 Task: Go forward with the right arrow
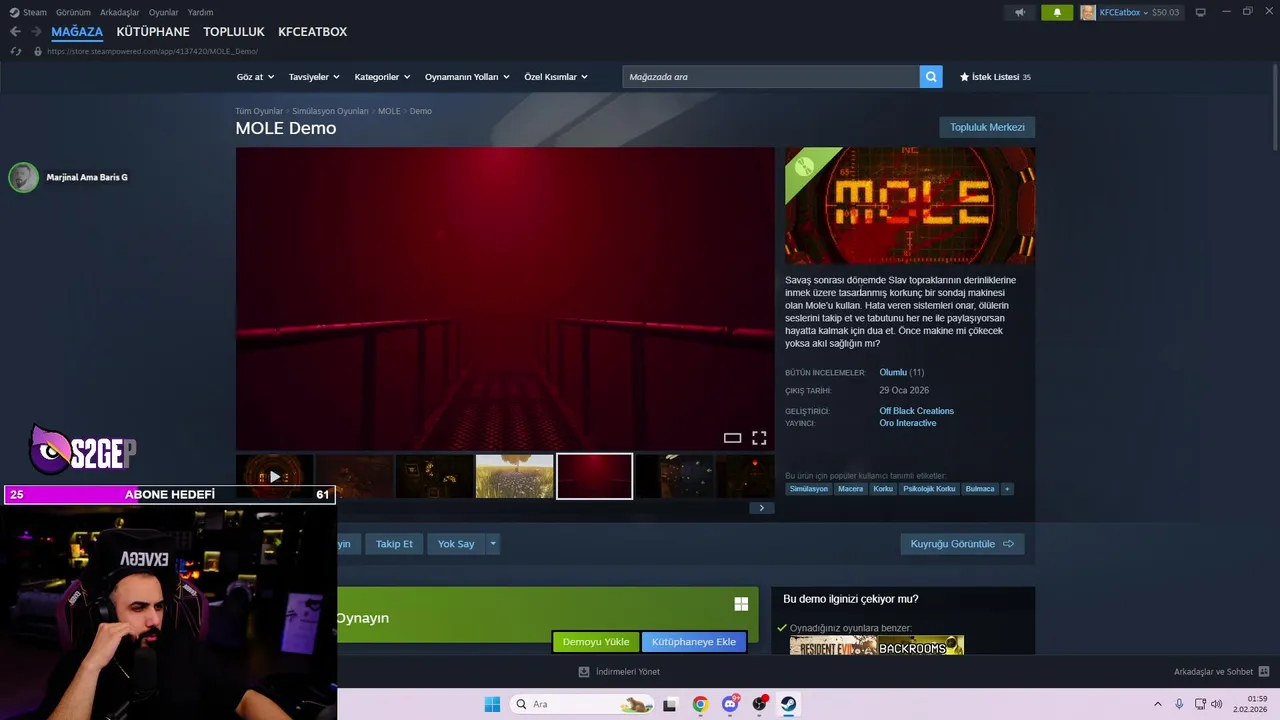[x=37, y=32]
